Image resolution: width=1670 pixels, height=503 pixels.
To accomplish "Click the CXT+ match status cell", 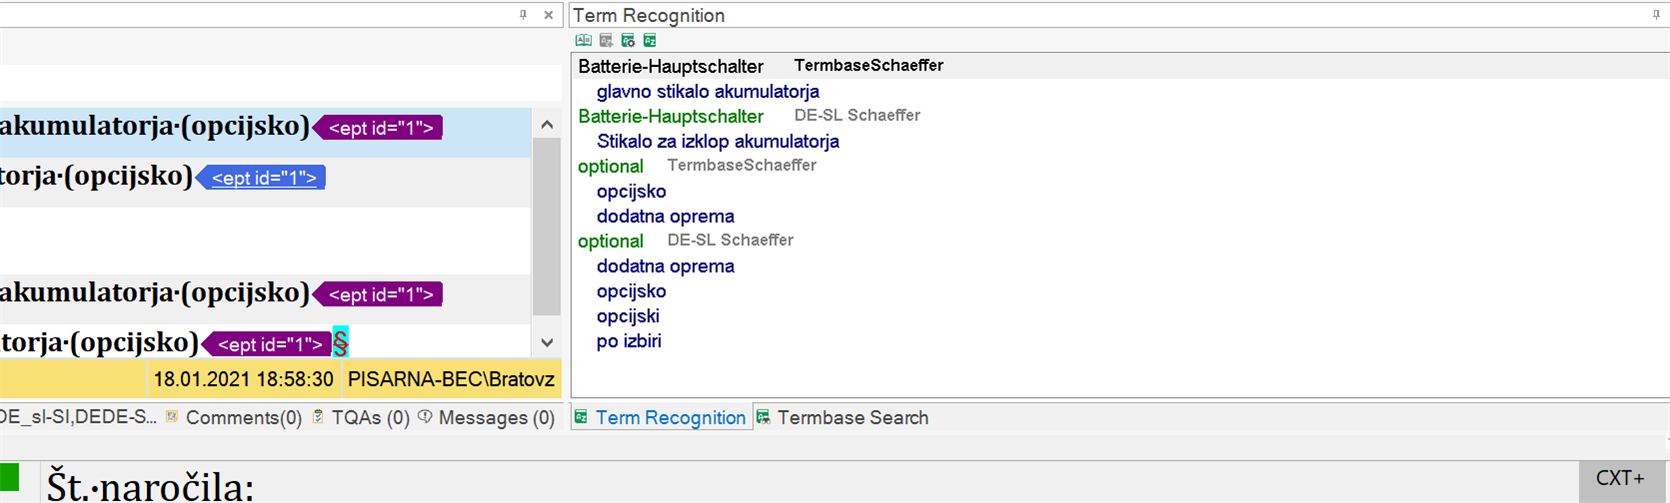I will 1620,480.
